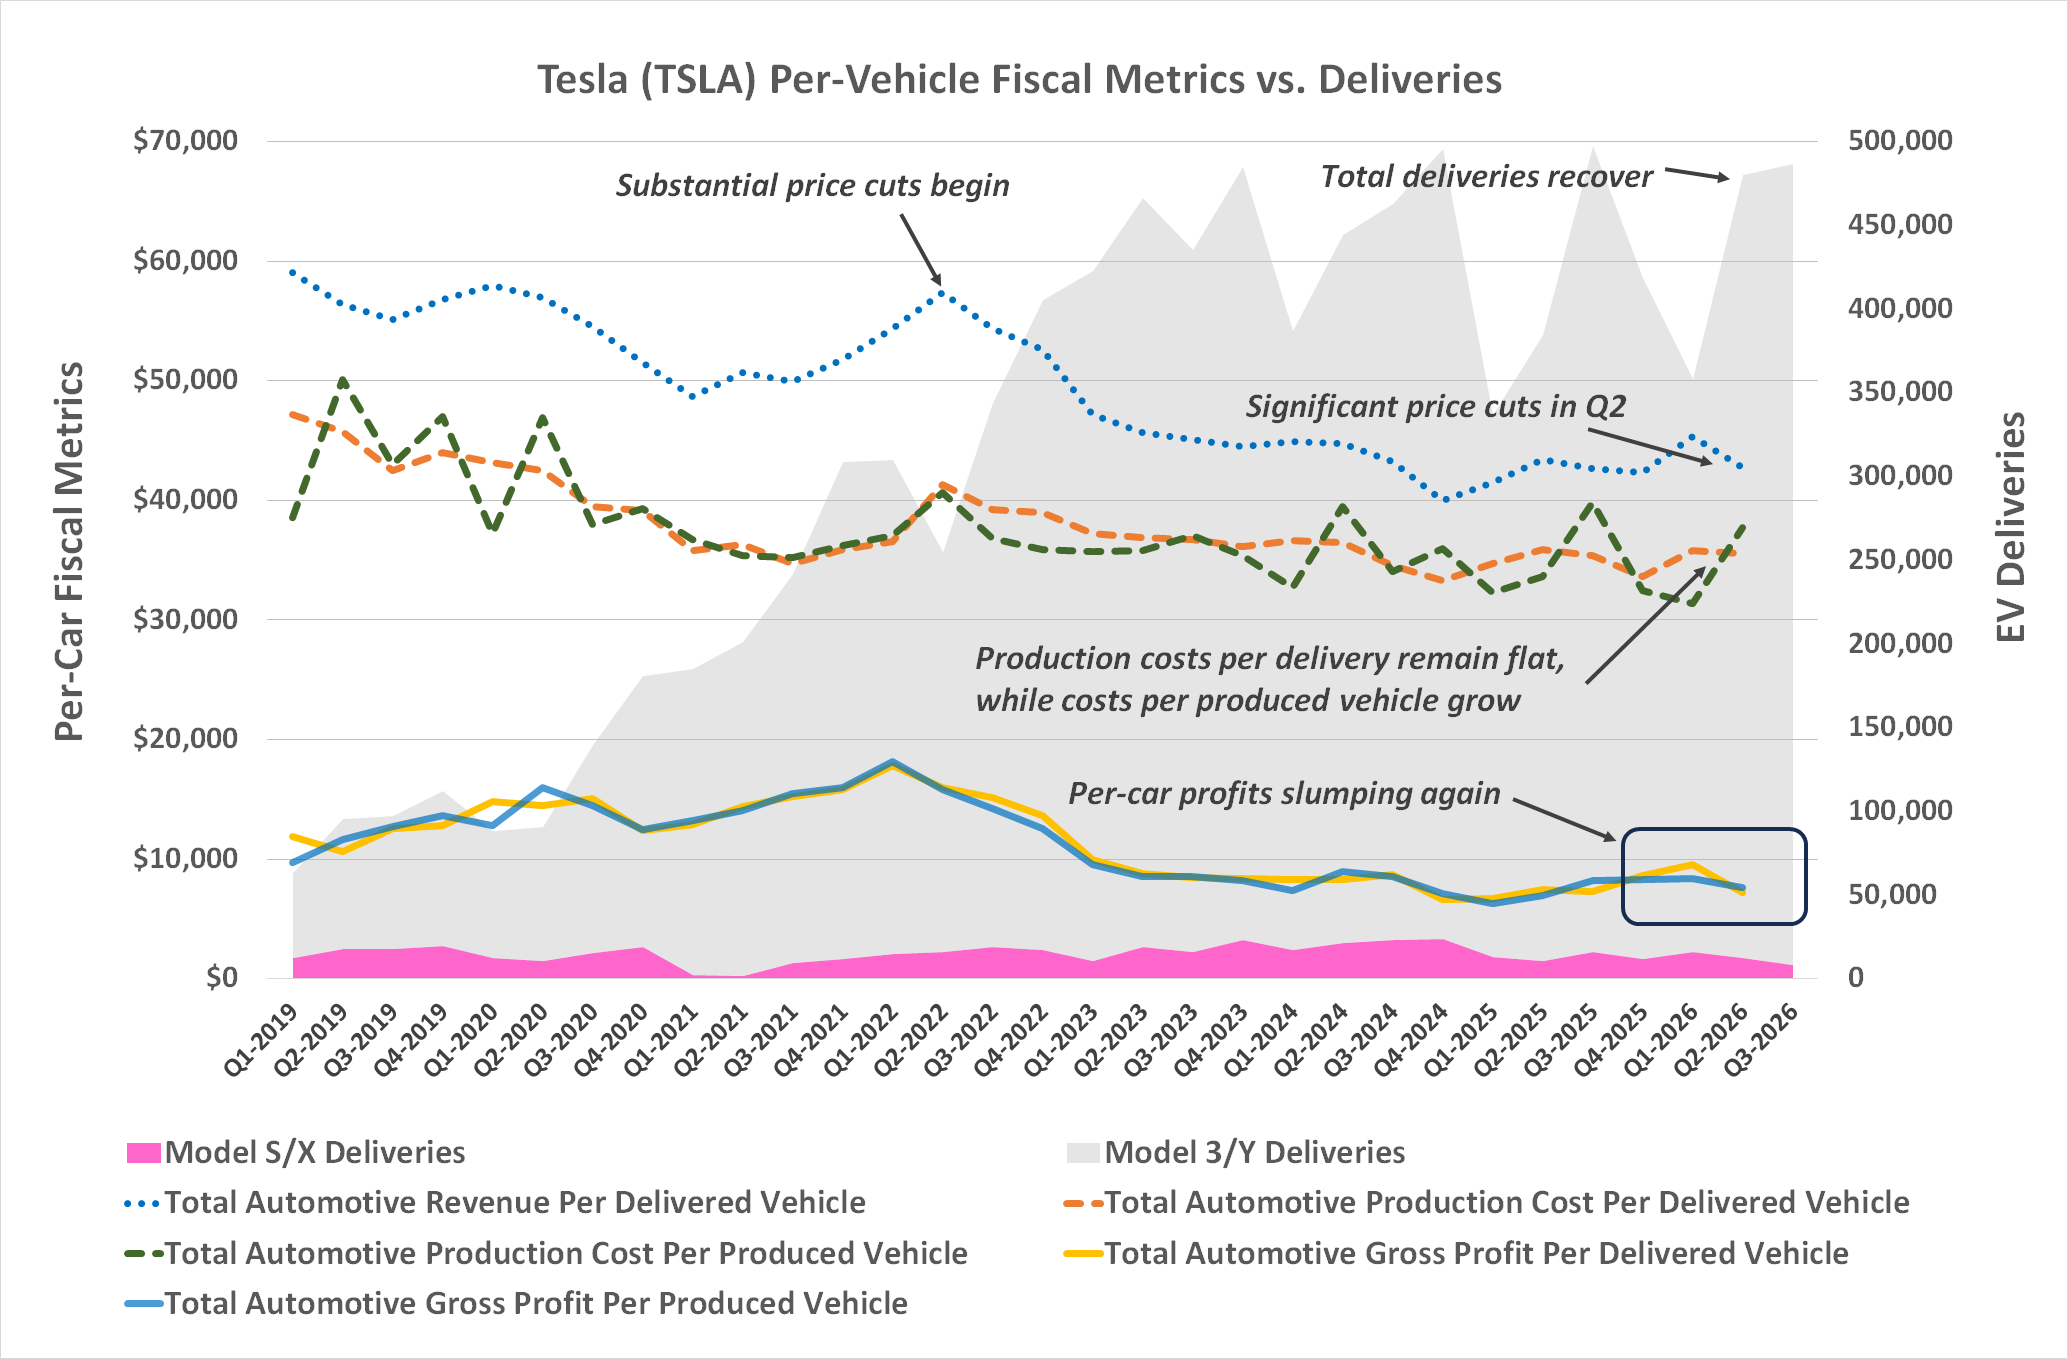Click the 'Model 3/Y Deliveries' legend label
Viewport: 2068px width, 1359px height.
coord(1255,1153)
